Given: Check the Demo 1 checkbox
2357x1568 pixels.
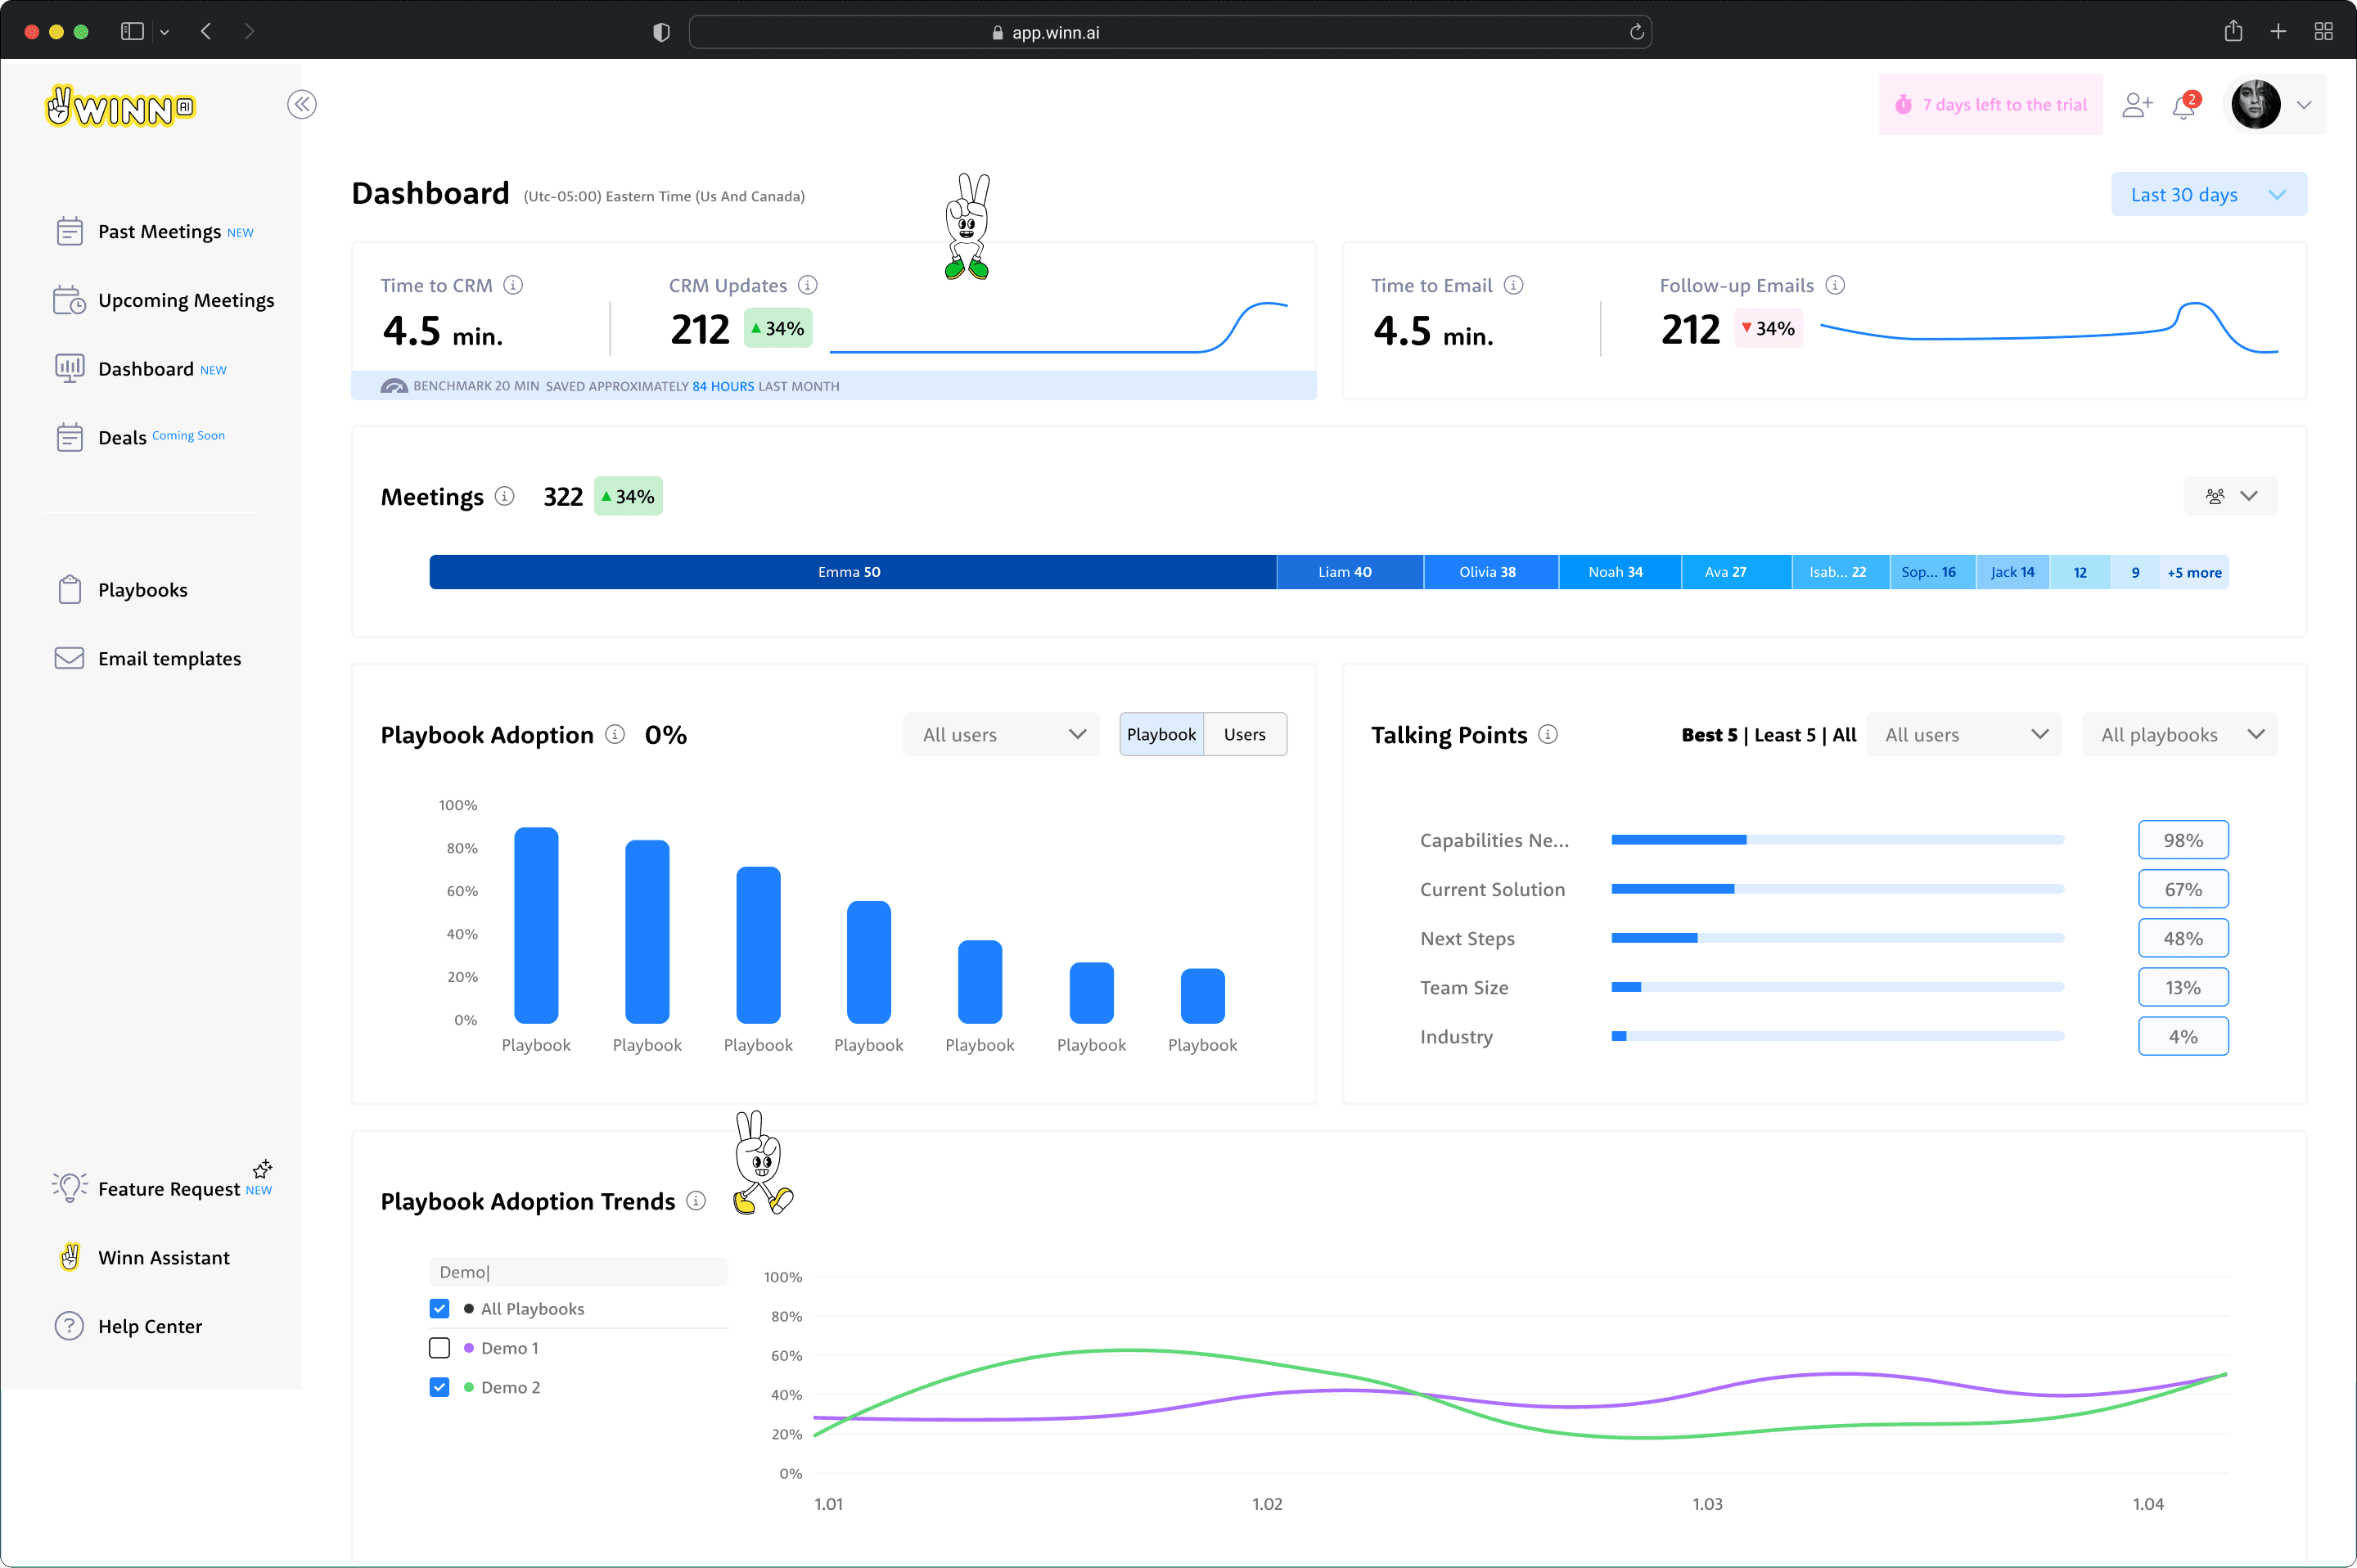Looking at the screenshot, I should [439, 1347].
